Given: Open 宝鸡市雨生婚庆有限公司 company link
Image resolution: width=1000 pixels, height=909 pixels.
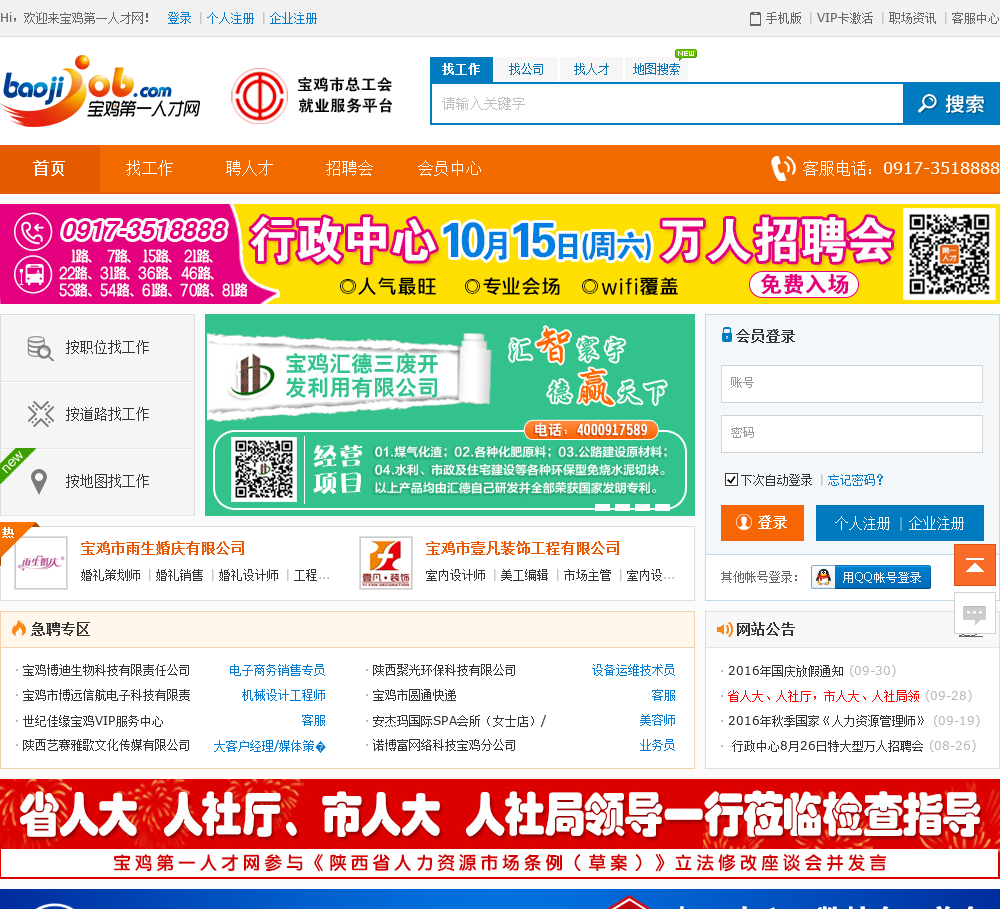Looking at the screenshot, I should [163, 549].
